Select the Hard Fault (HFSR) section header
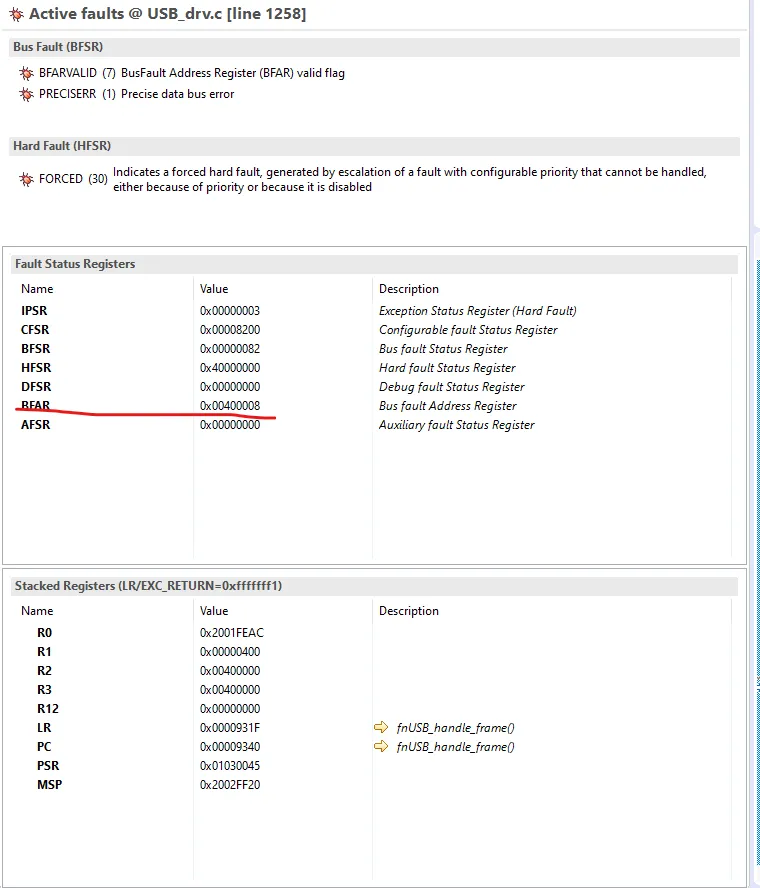760x888 pixels. click(x=374, y=146)
